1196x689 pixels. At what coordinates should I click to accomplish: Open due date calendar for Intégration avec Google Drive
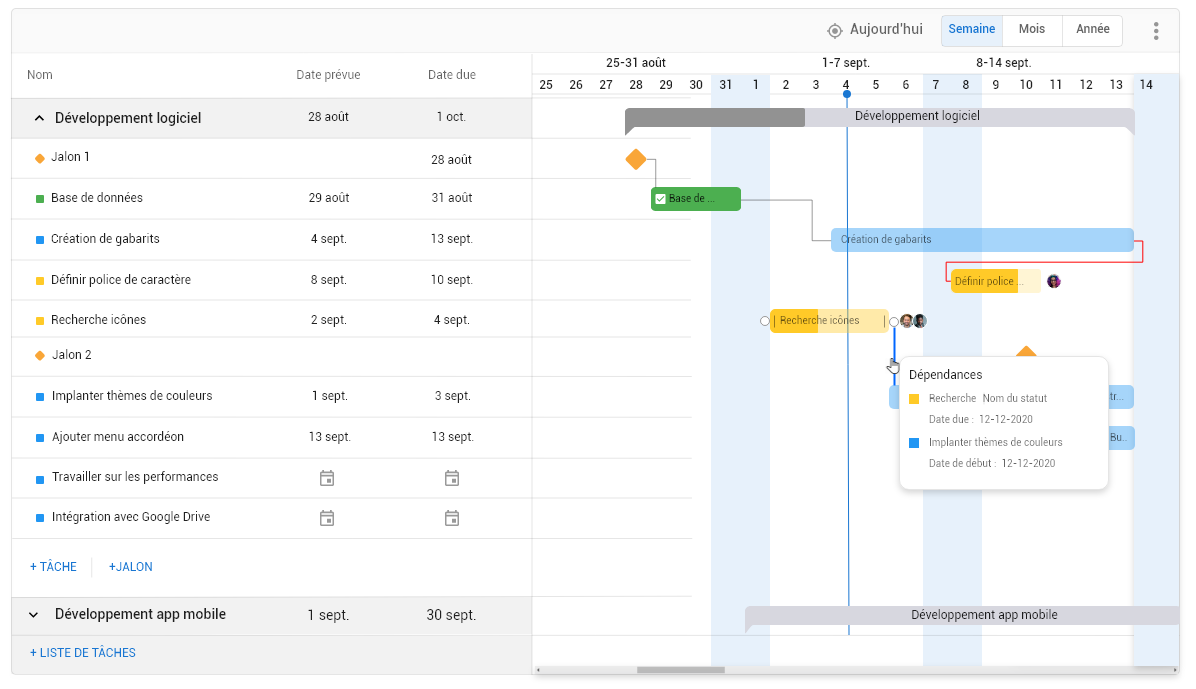pos(452,518)
